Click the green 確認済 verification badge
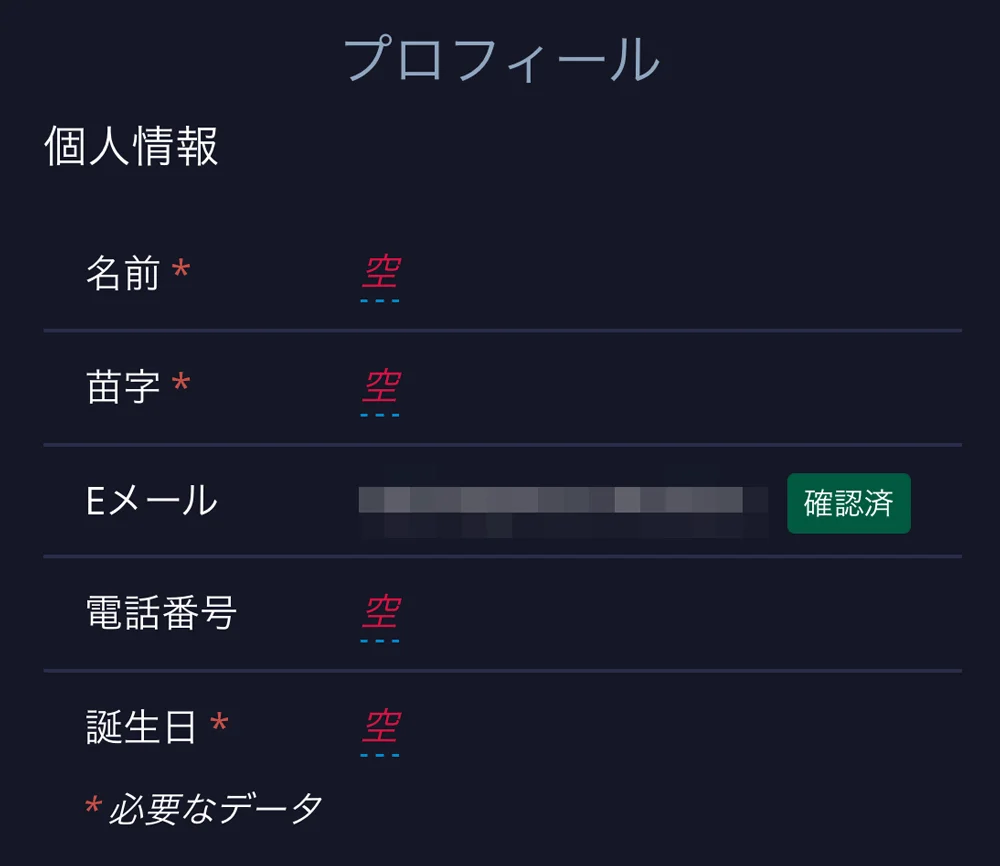 [x=848, y=504]
